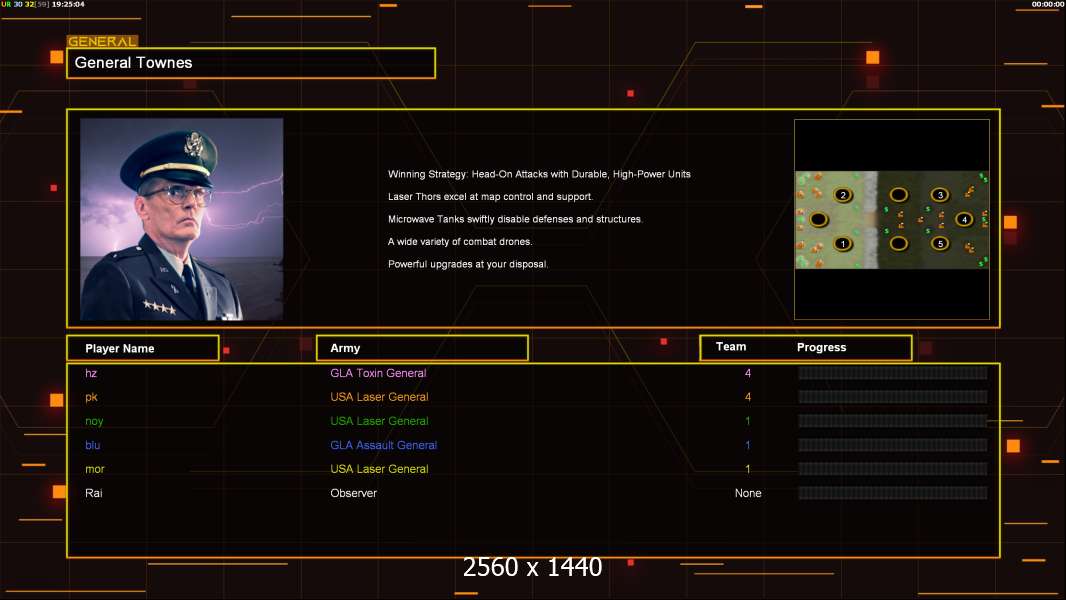Pick start position 3 on the minimap

(x=939, y=195)
